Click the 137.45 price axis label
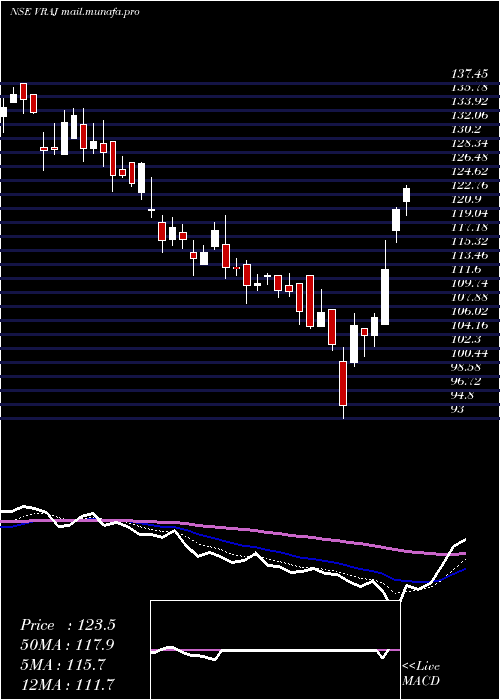 (469, 74)
